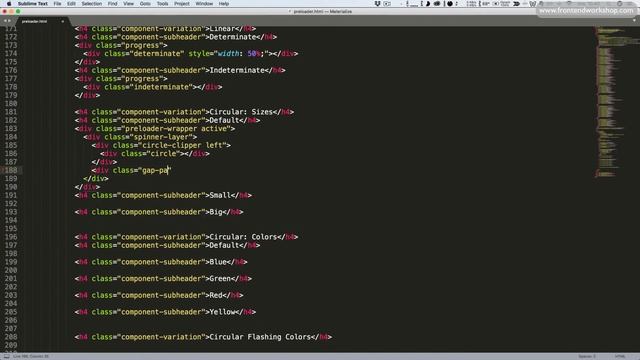640x360 pixels.
Task: Click the "Small" subheader text
Action: tap(220, 195)
